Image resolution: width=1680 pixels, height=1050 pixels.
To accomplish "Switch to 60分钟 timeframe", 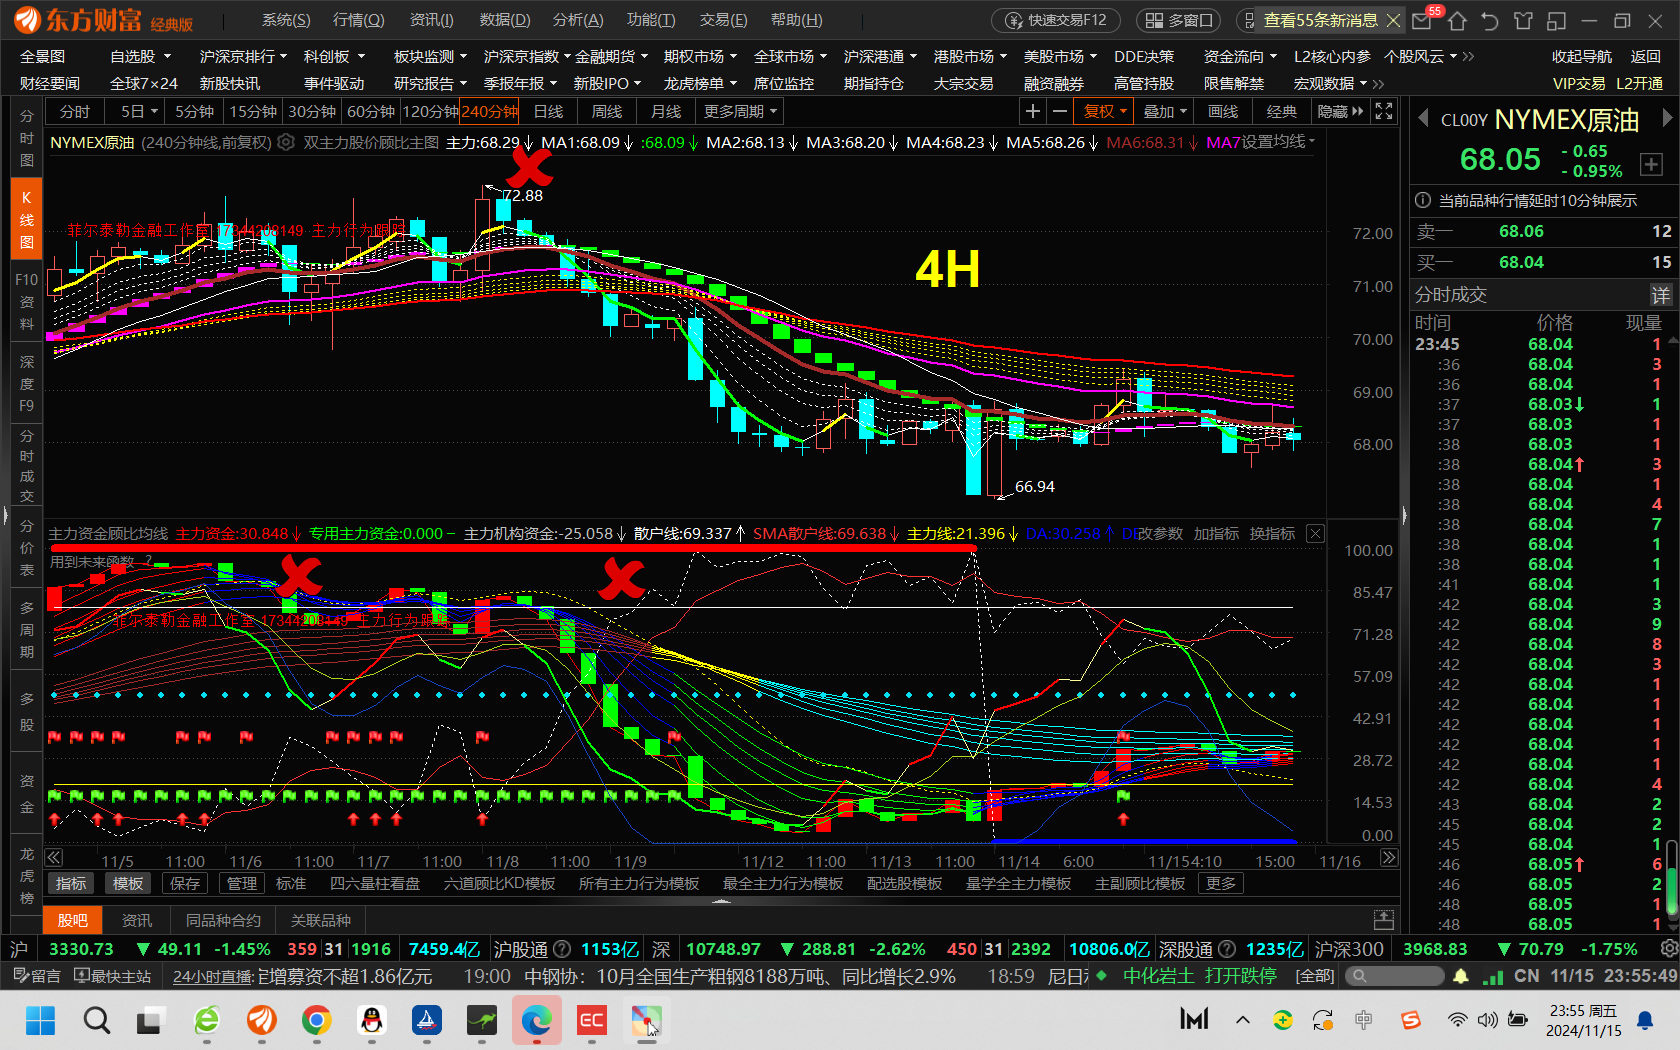I will click(x=371, y=111).
